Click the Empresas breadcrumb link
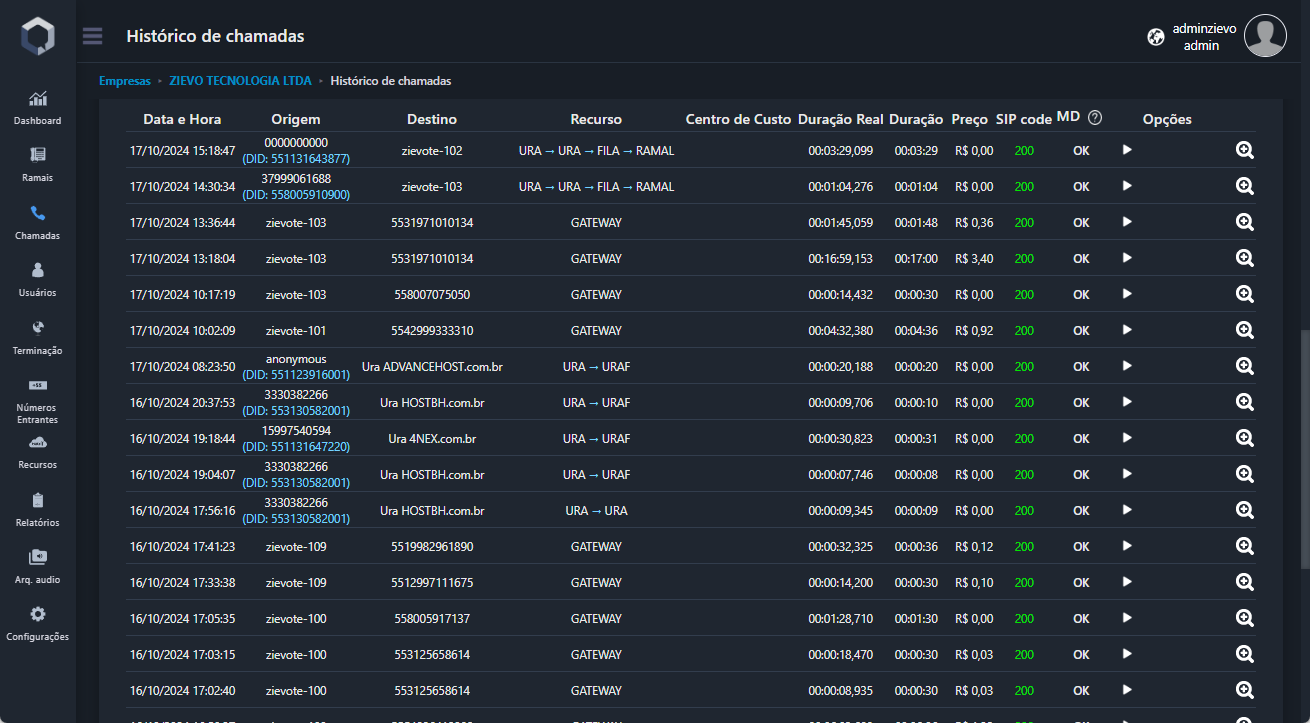Image resolution: width=1310 pixels, height=723 pixels. pos(124,81)
